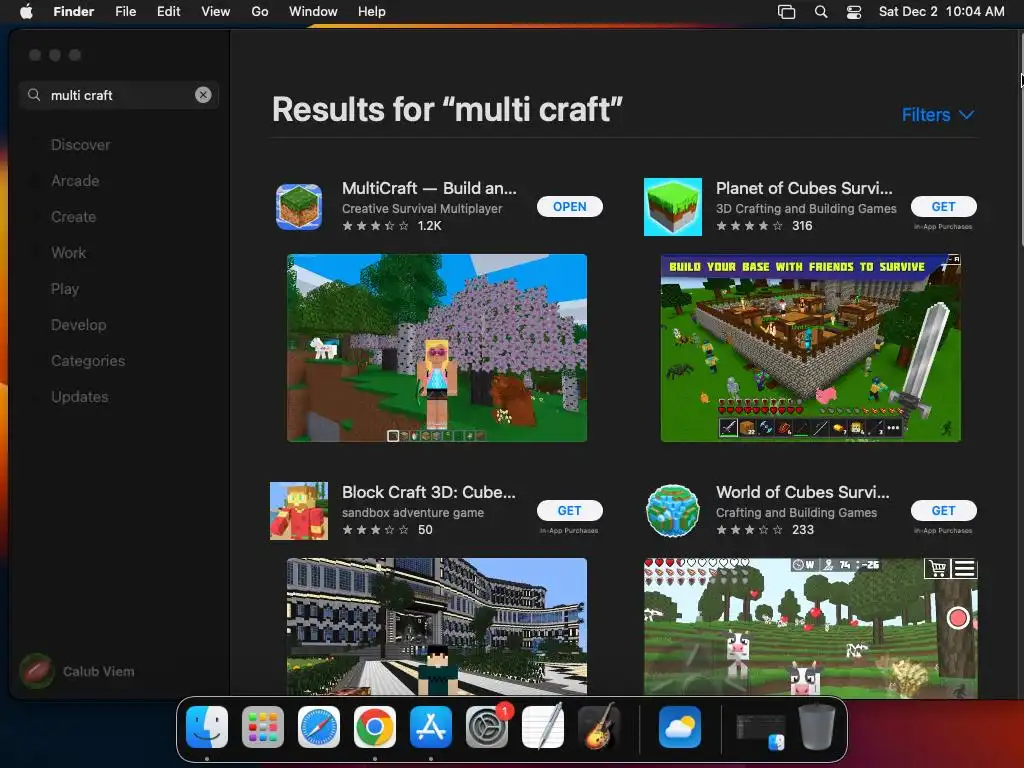Click the Calub Viem account name
1024x768 pixels.
click(x=99, y=671)
